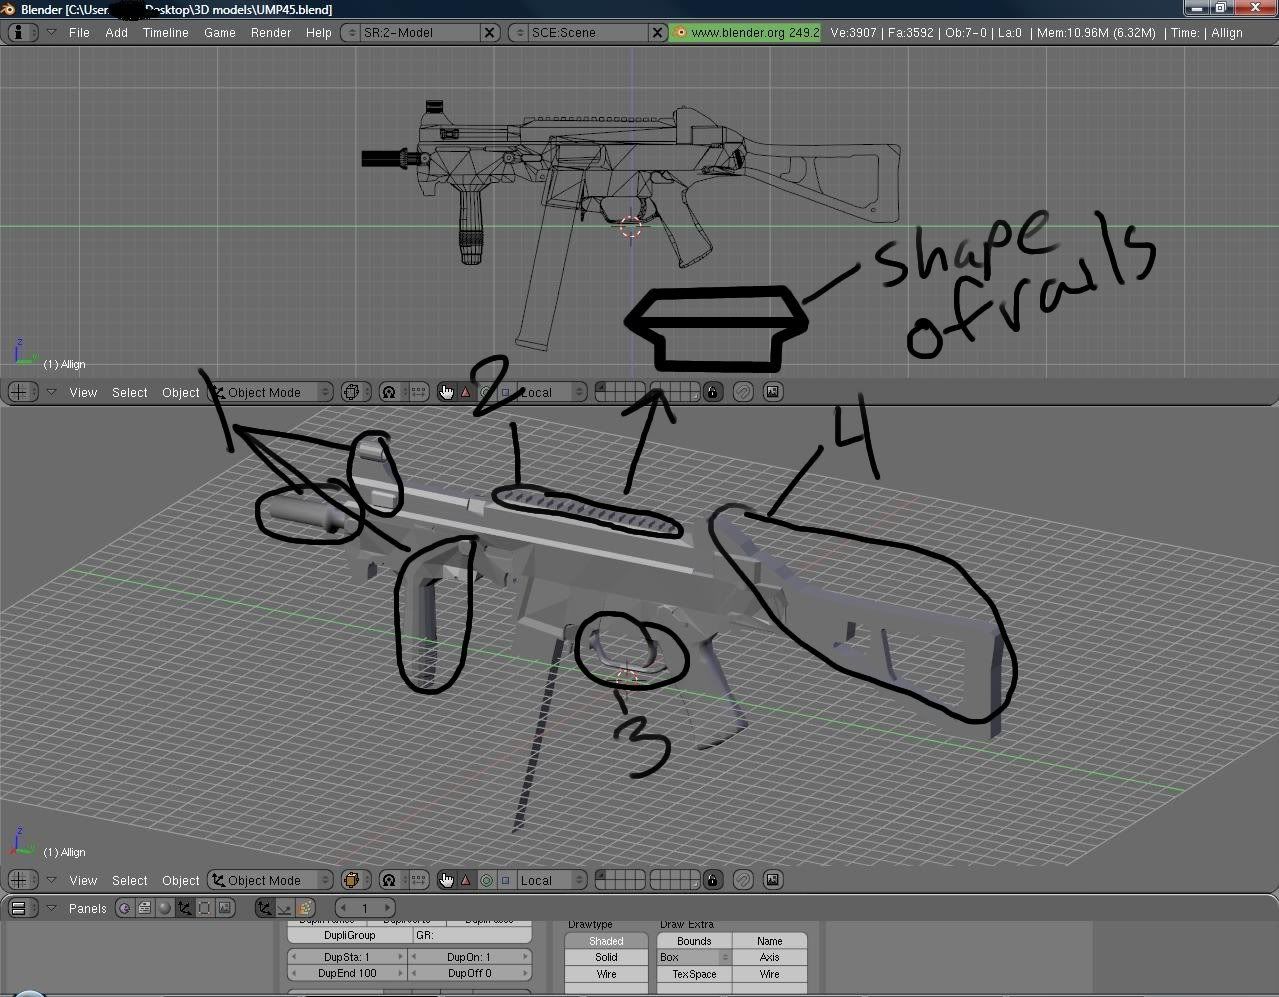Screen dimensions: 1279x997
Task: Toggle upper viewport layer lock icon
Action: coord(712,392)
